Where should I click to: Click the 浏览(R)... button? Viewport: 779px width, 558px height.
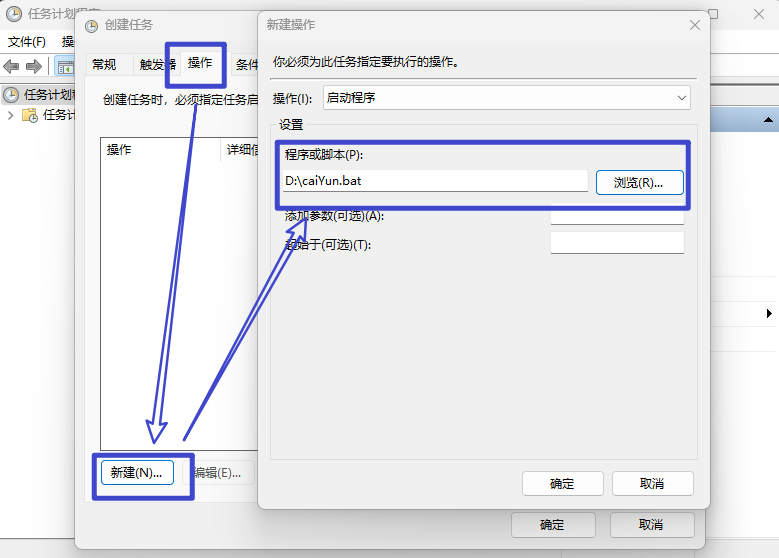tap(639, 182)
